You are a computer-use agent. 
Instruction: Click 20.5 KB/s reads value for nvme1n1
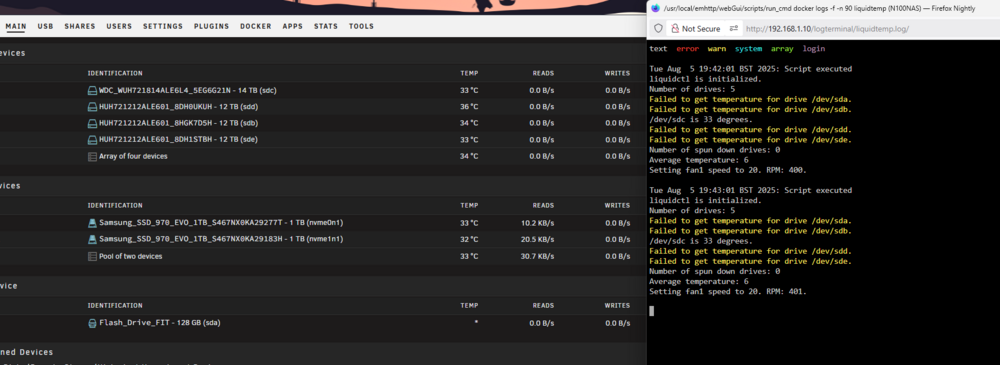[538, 239]
